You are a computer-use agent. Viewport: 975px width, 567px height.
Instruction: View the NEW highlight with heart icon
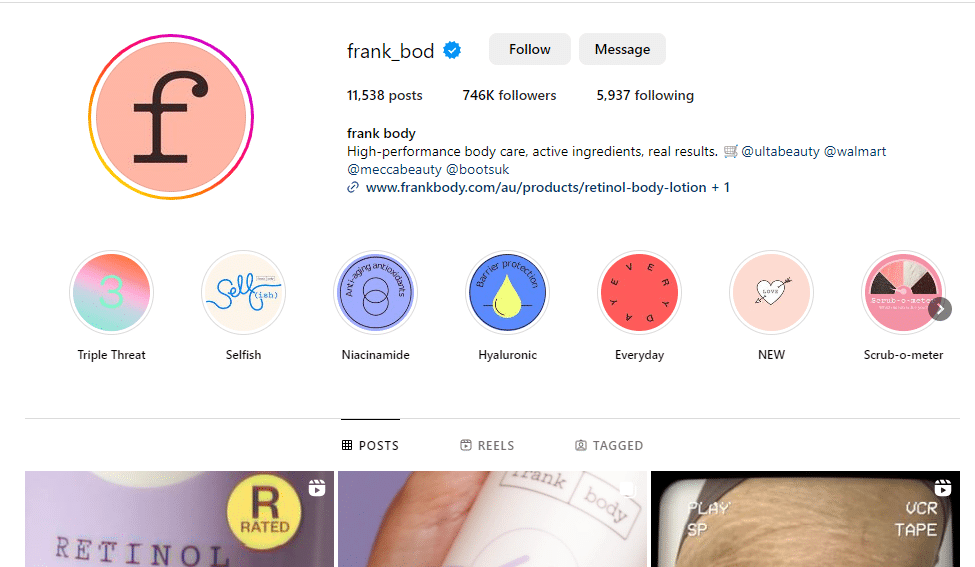click(x=771, y=293)
